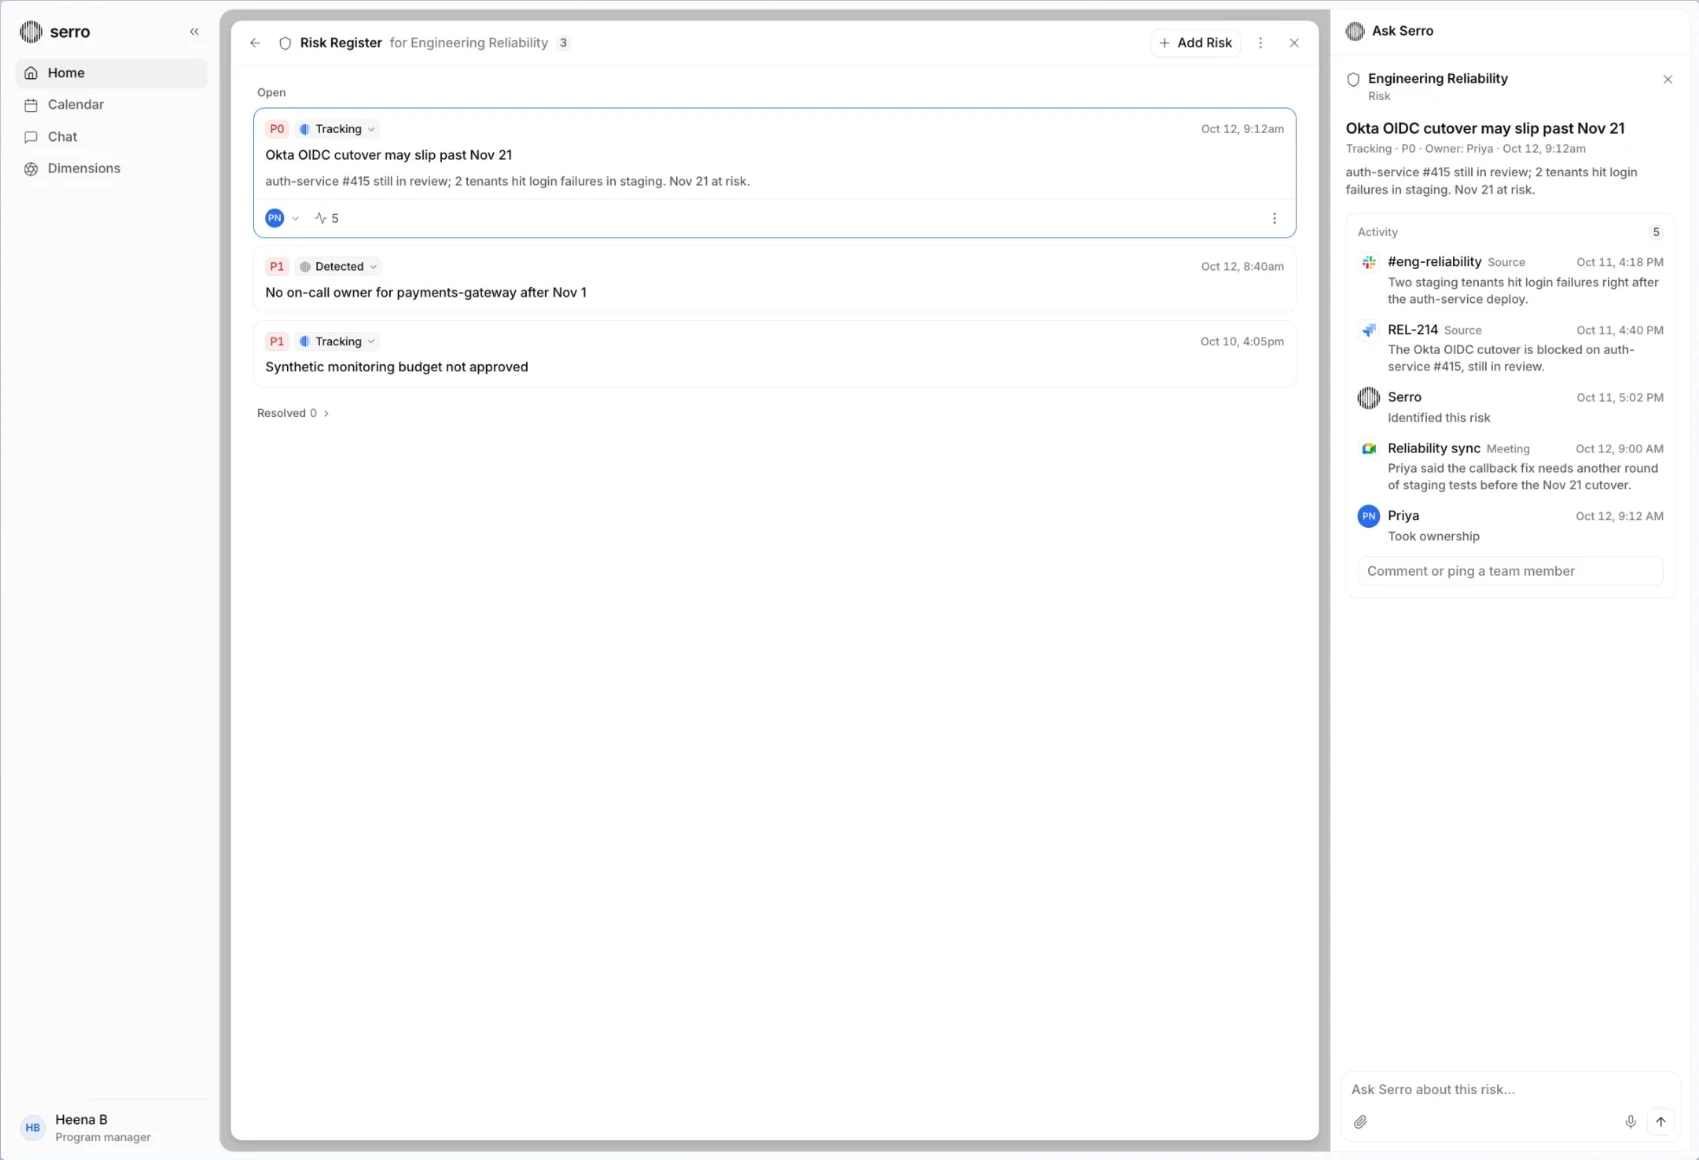Click the serro logo icon
Viewport: 1699px width, 1160px height.
click(31, 32)
